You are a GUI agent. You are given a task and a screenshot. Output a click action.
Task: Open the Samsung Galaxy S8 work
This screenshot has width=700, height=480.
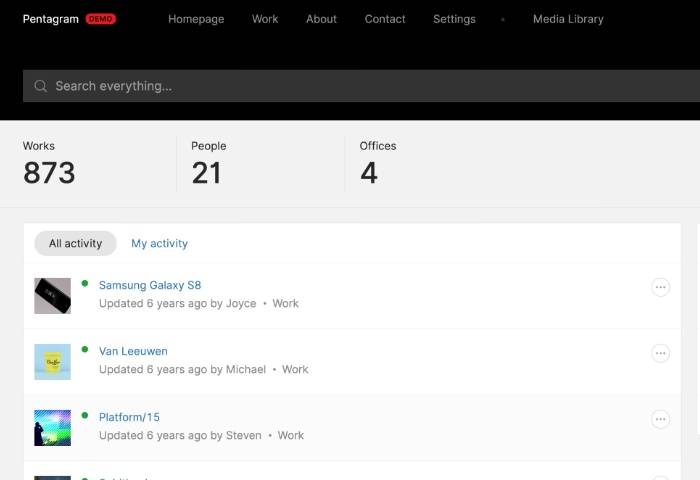(x=150, y=285)
